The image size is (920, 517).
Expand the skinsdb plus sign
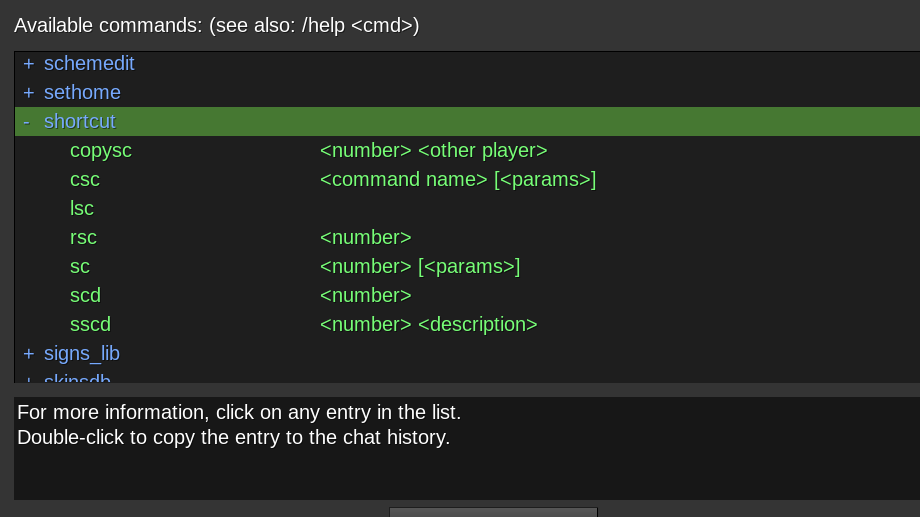click(x=29, y=379)
